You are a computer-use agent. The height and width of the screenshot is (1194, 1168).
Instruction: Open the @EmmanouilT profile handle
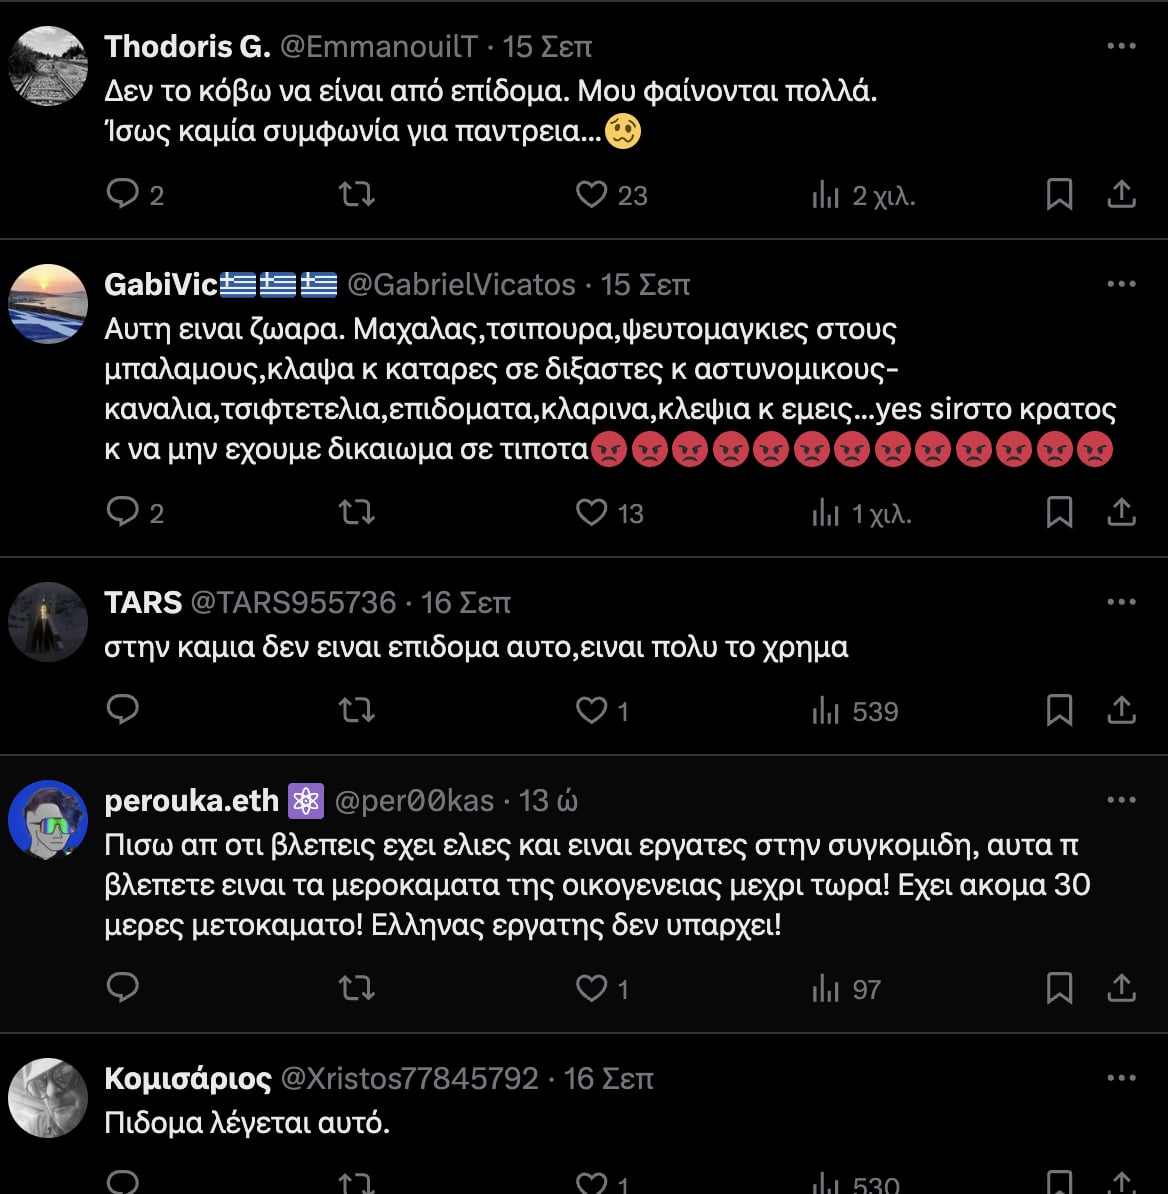coord(379,46)
